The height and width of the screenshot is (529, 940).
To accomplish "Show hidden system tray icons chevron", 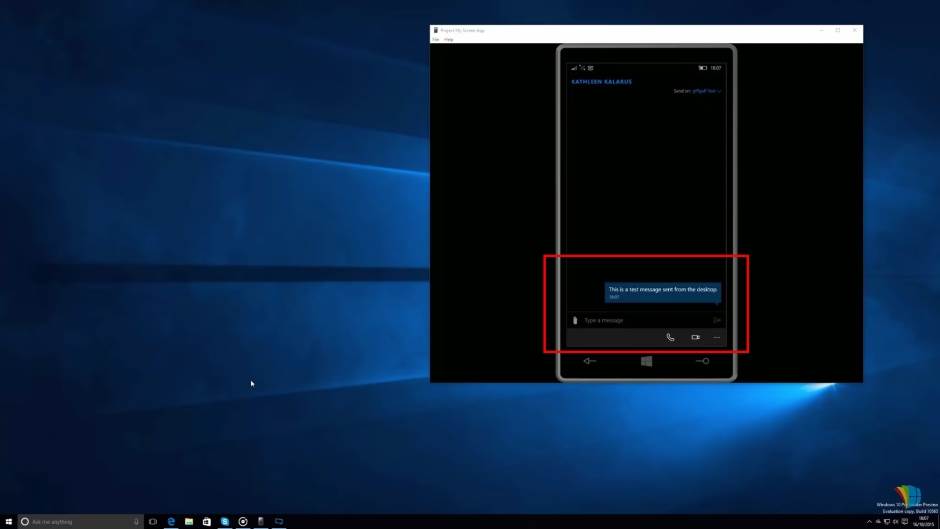I will coord(869,521).
